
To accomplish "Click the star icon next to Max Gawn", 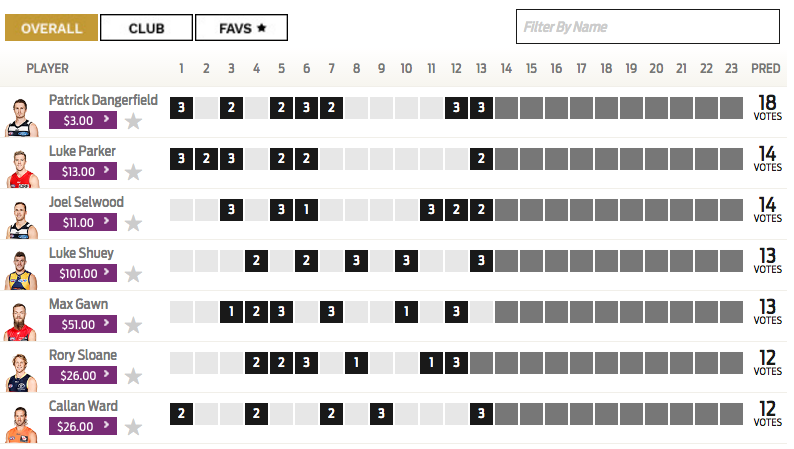I will coord(133,325).
